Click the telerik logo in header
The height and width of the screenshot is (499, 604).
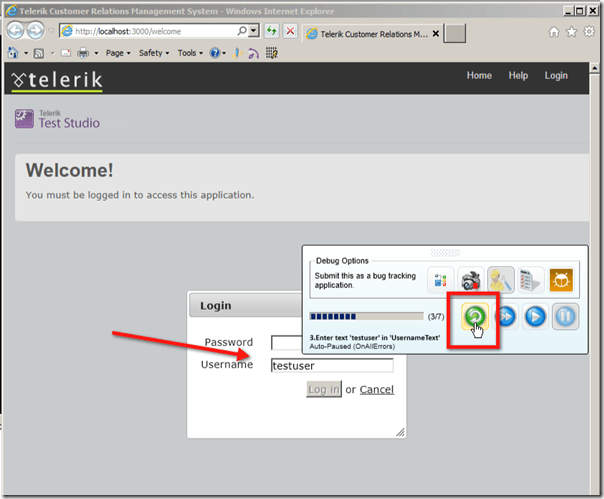point(57,81)
